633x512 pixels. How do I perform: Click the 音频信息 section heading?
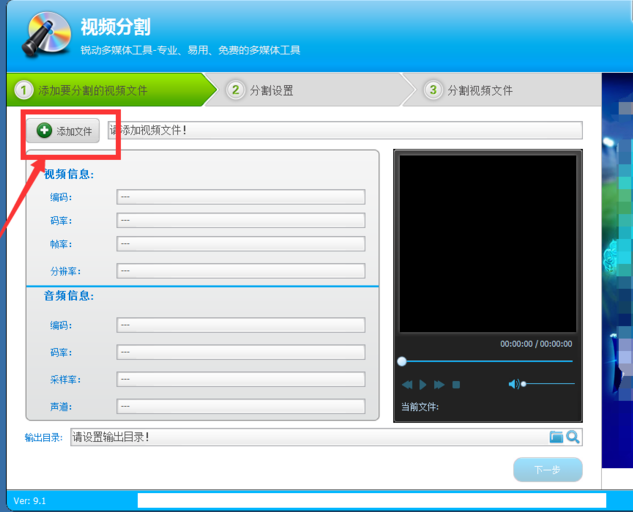69,296
